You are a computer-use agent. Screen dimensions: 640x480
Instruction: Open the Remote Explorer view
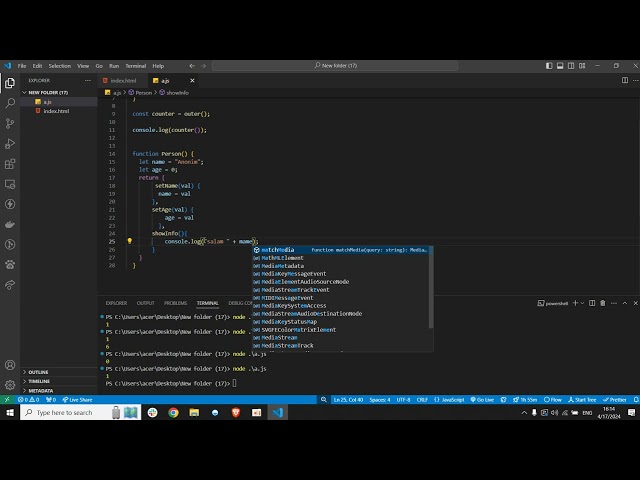(x=10, y=184)
